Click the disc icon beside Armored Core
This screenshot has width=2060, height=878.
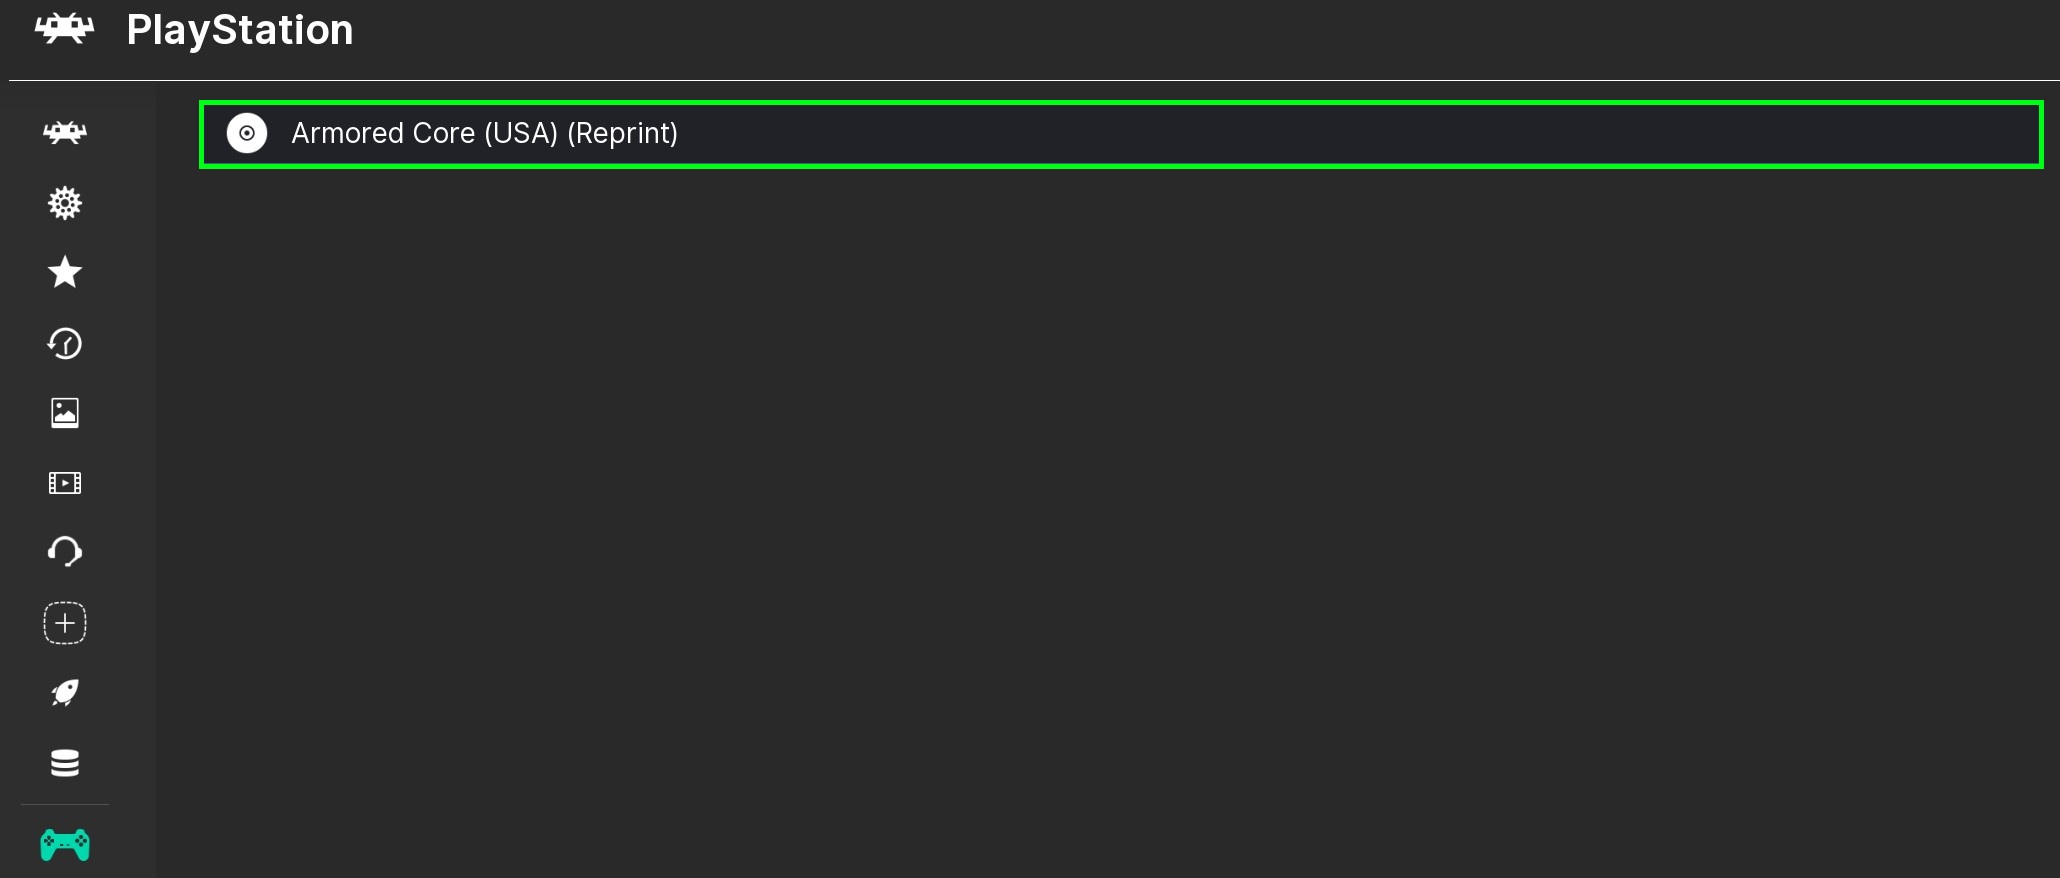coord(247,133)
